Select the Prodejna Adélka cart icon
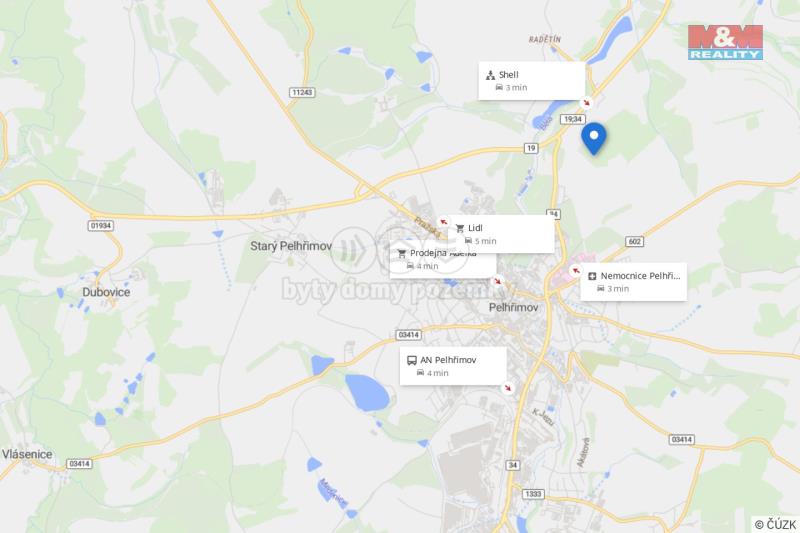The height and width of the screenshot is (533, 800). [402, 253]
